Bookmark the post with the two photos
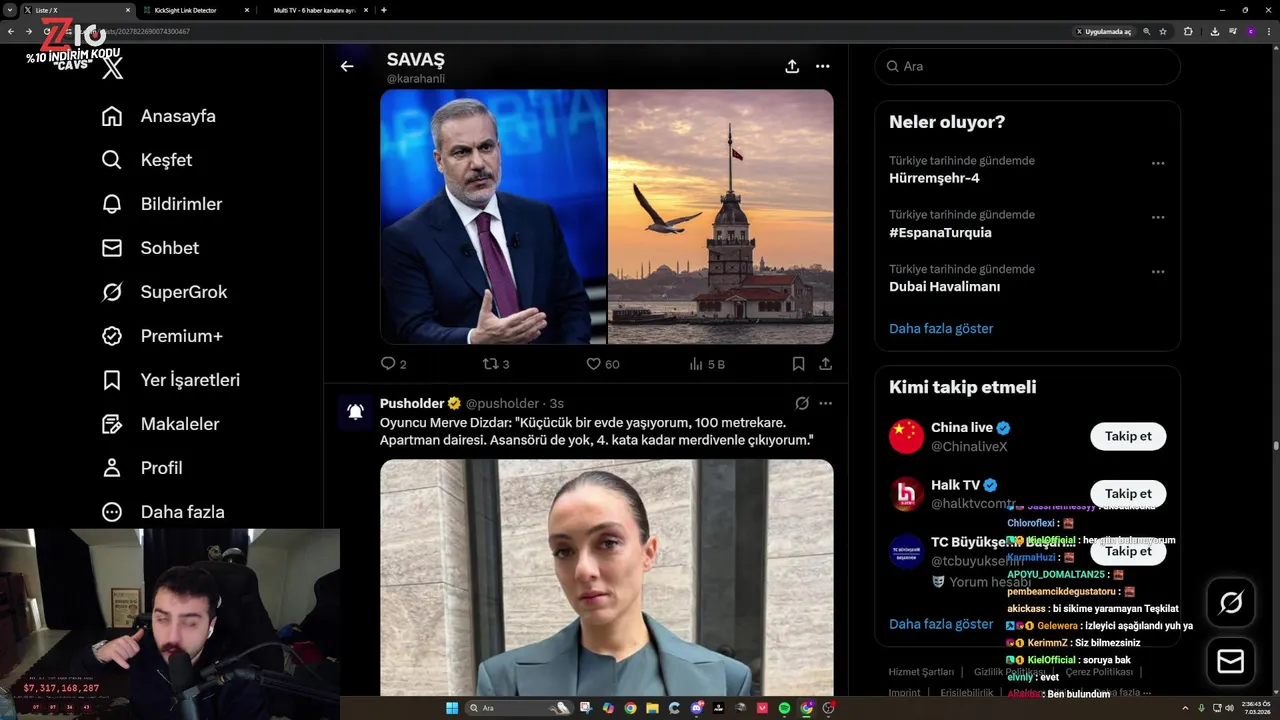 (798, 364)
